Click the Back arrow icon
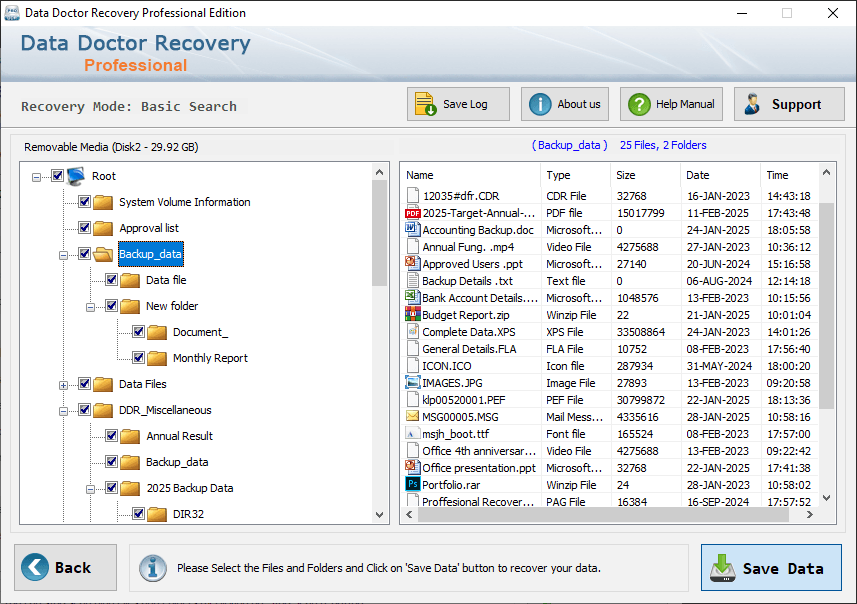 35,567
